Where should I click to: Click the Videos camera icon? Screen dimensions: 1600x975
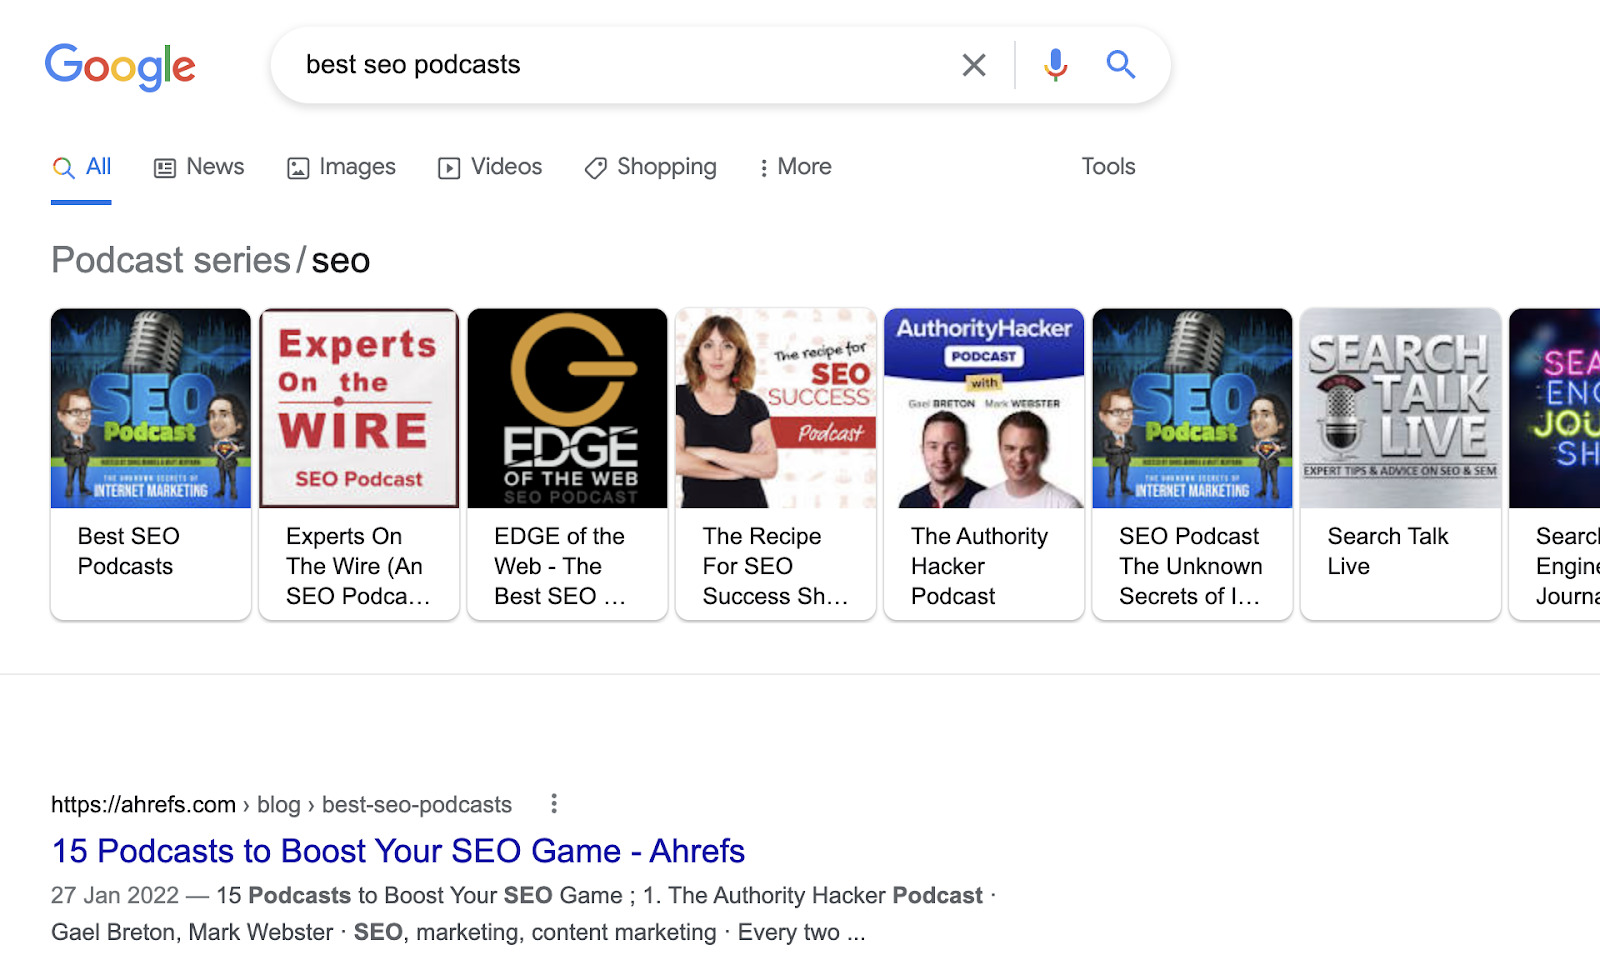pyautogui.click(x=449, y=167)
